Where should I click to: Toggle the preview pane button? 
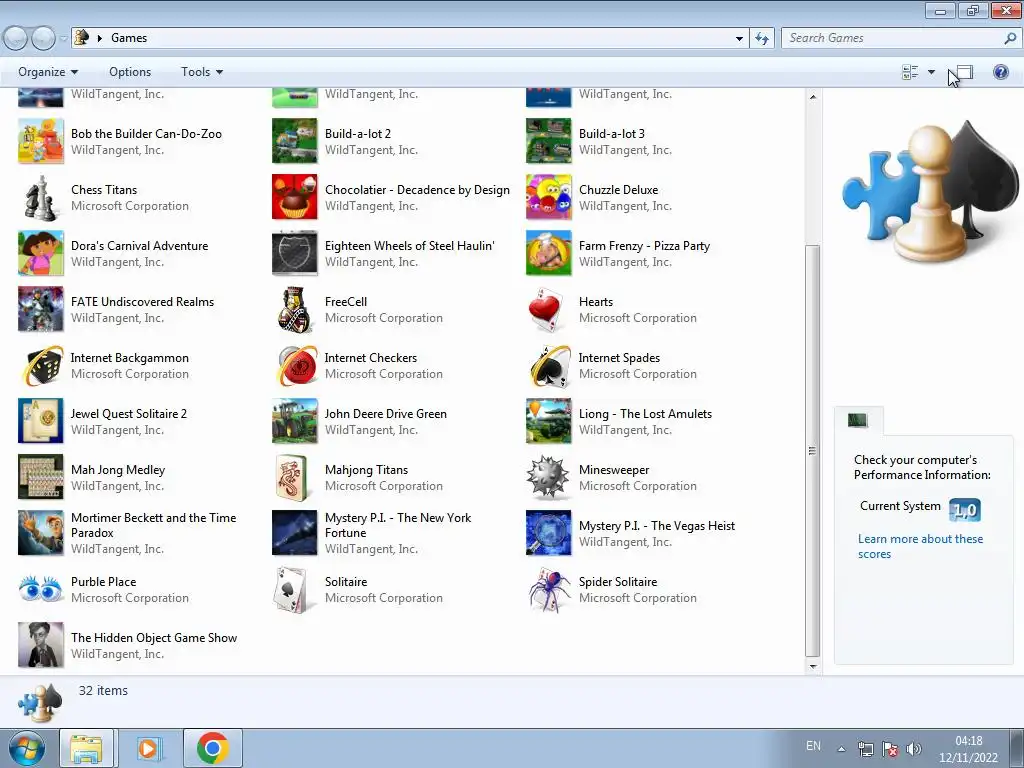pyautogui.click(x=963, y=72)
